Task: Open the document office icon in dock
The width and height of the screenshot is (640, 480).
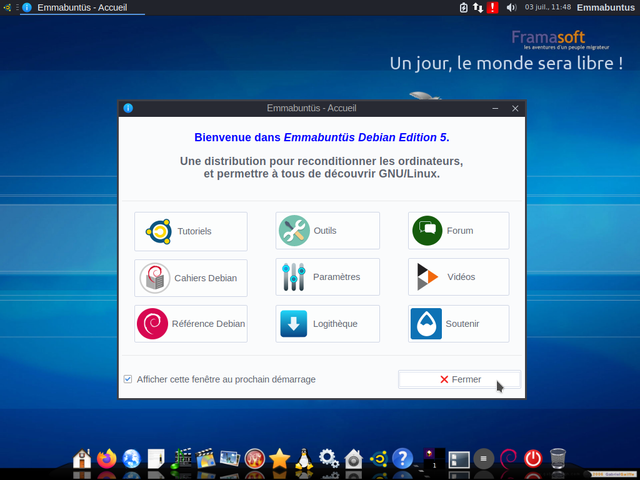Action: 156,459
